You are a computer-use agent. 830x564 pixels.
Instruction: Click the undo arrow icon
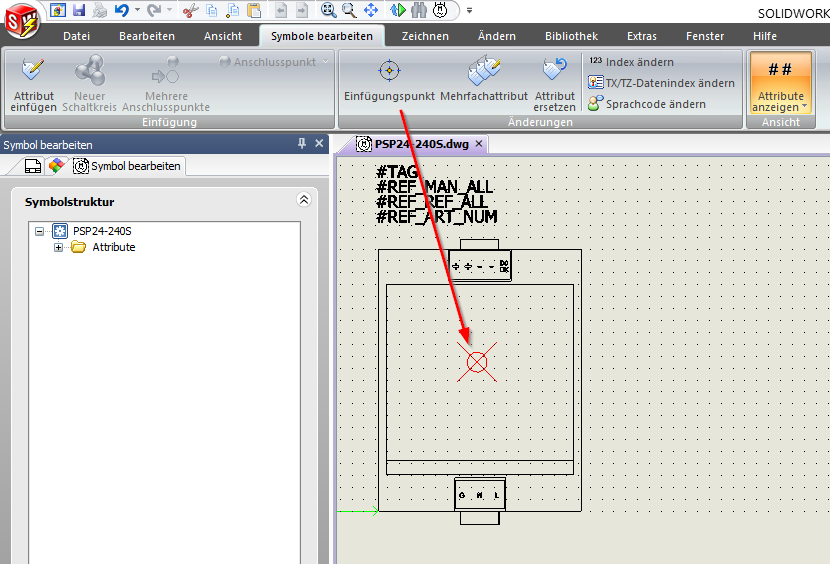point(121,10)
